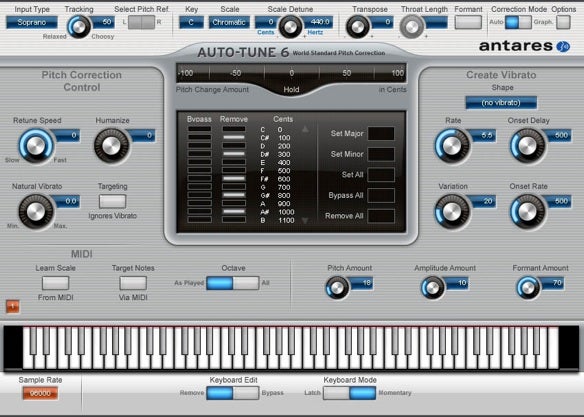584x417 pixels.
Task: Click the Set Minor button
Action: tap(381, 154)
